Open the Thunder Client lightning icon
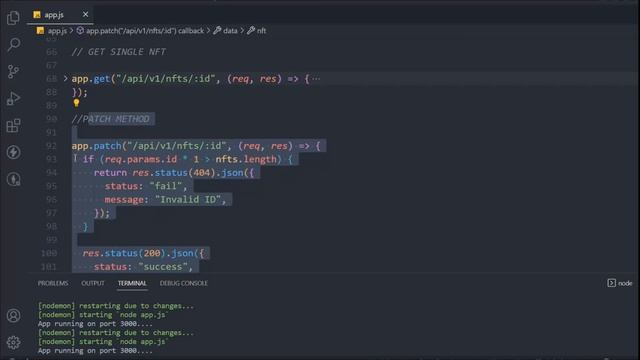The height and width of the screenshot is (360, 640). coord(13,152)
